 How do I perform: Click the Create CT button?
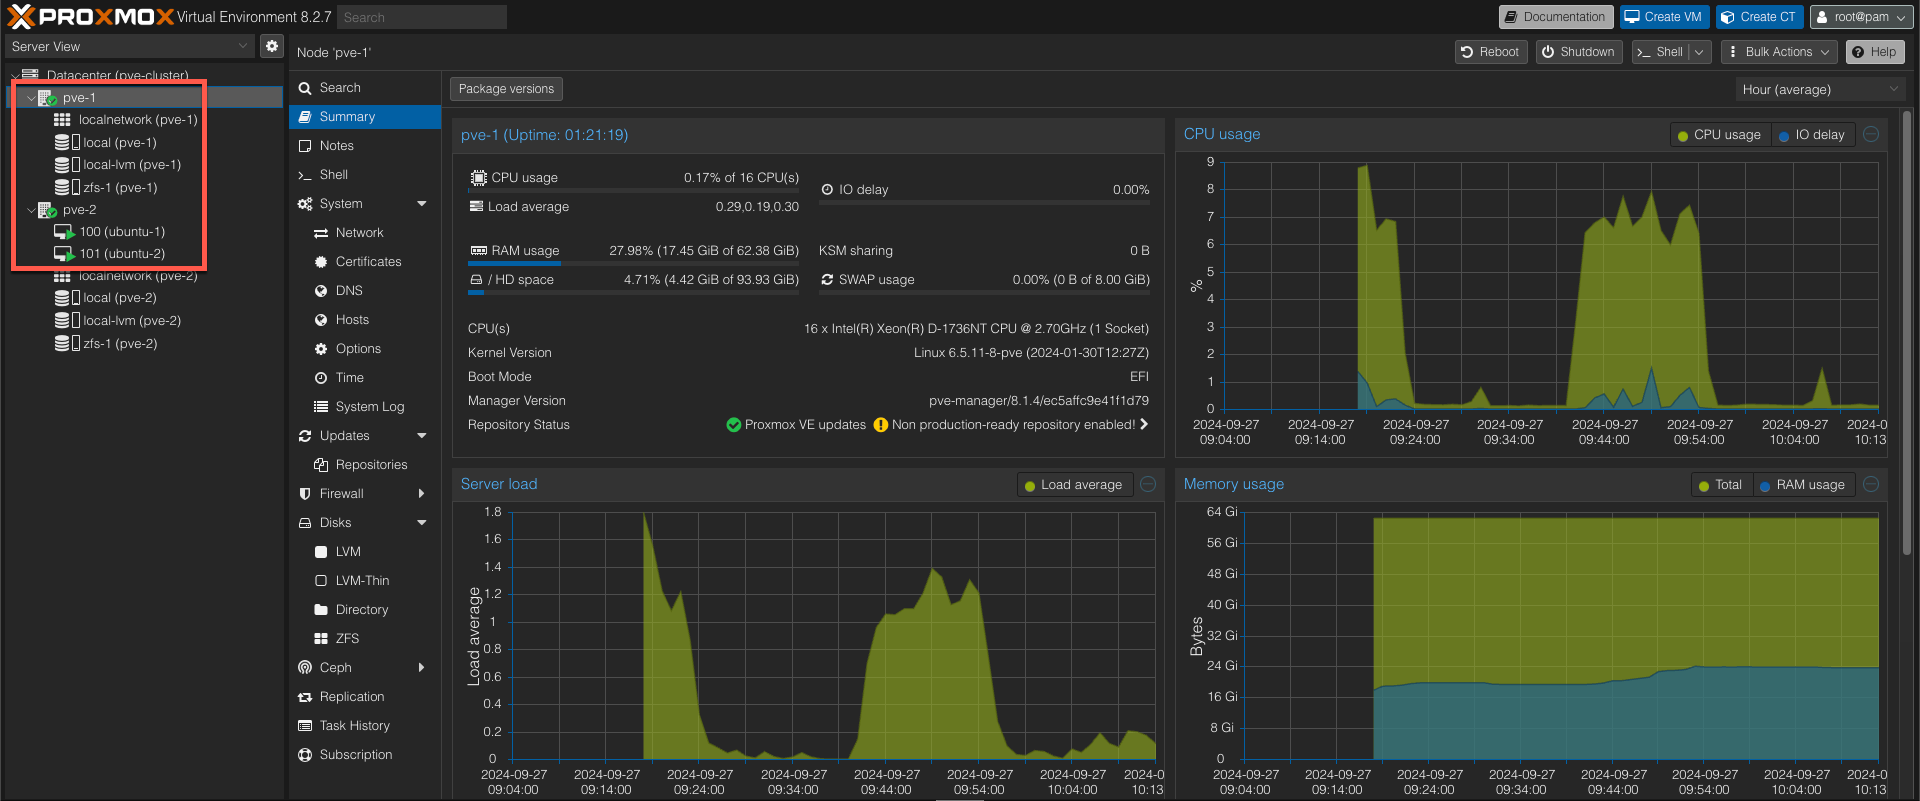tap(1760, 17)
